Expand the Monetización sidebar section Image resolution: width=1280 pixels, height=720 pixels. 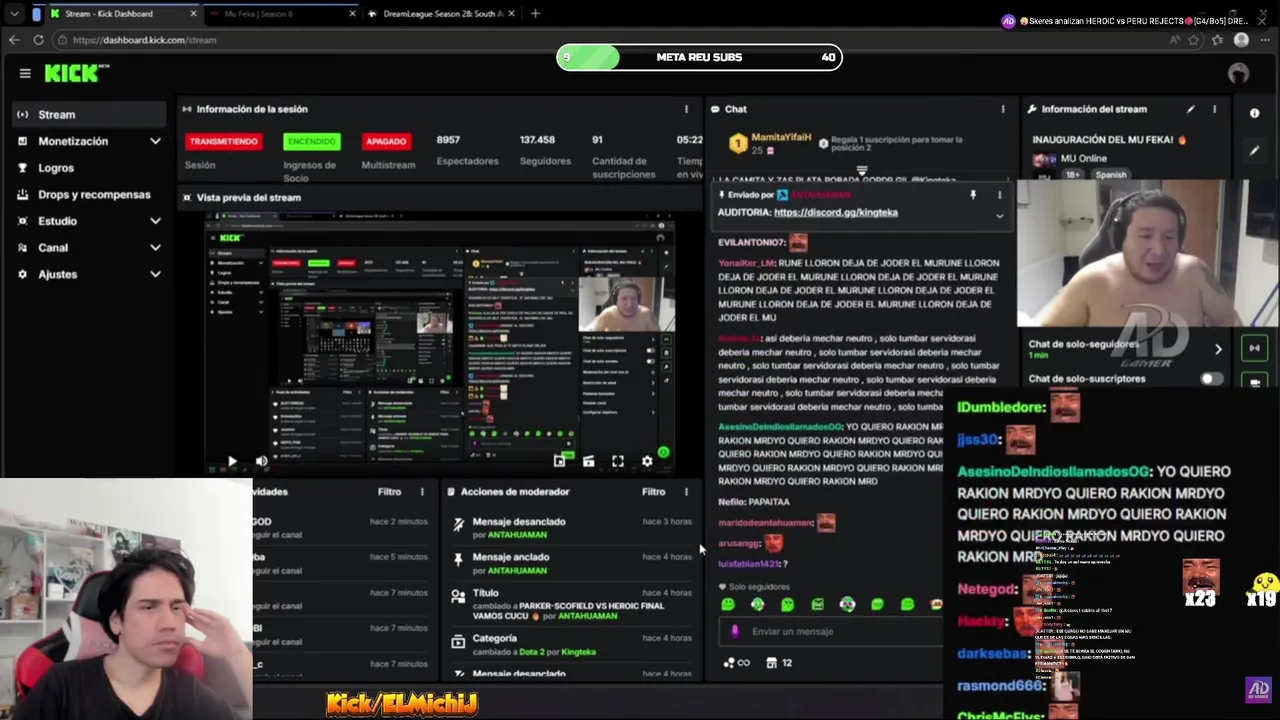click(88, 141)
